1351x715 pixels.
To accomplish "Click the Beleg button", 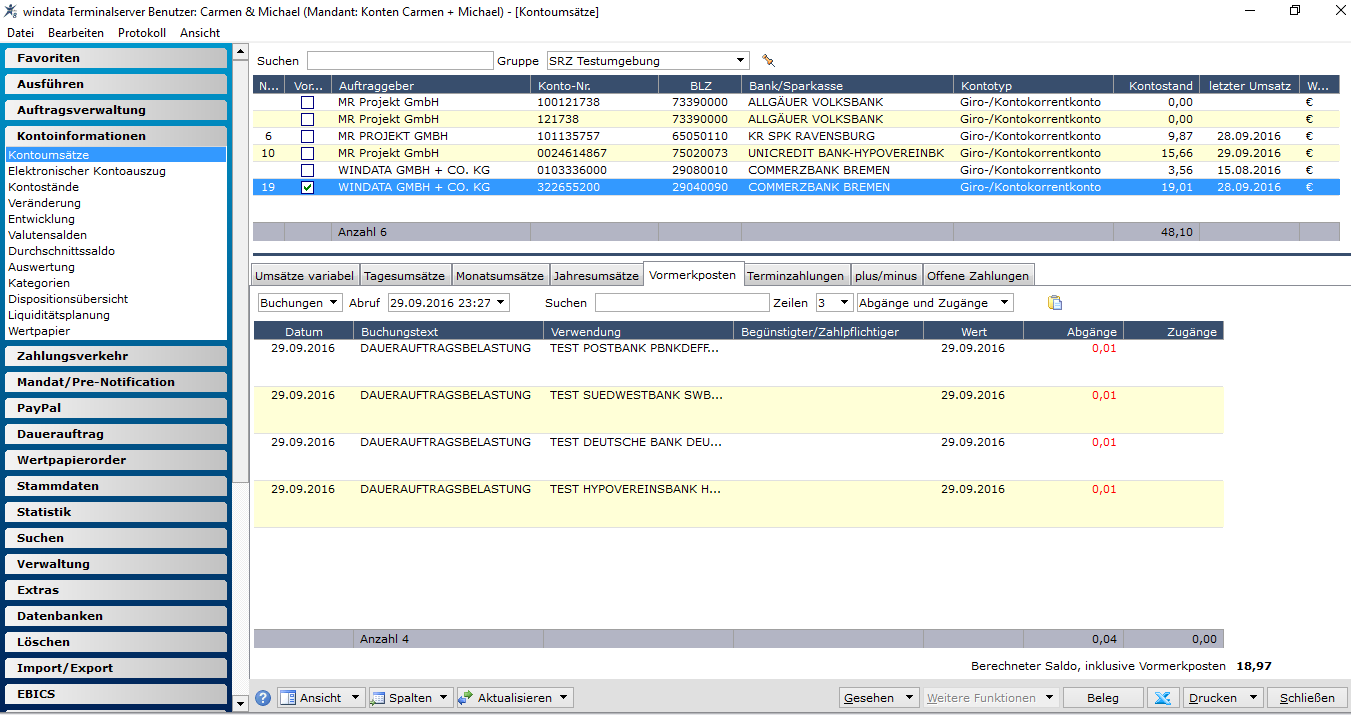I will [x=1102, y=698].
